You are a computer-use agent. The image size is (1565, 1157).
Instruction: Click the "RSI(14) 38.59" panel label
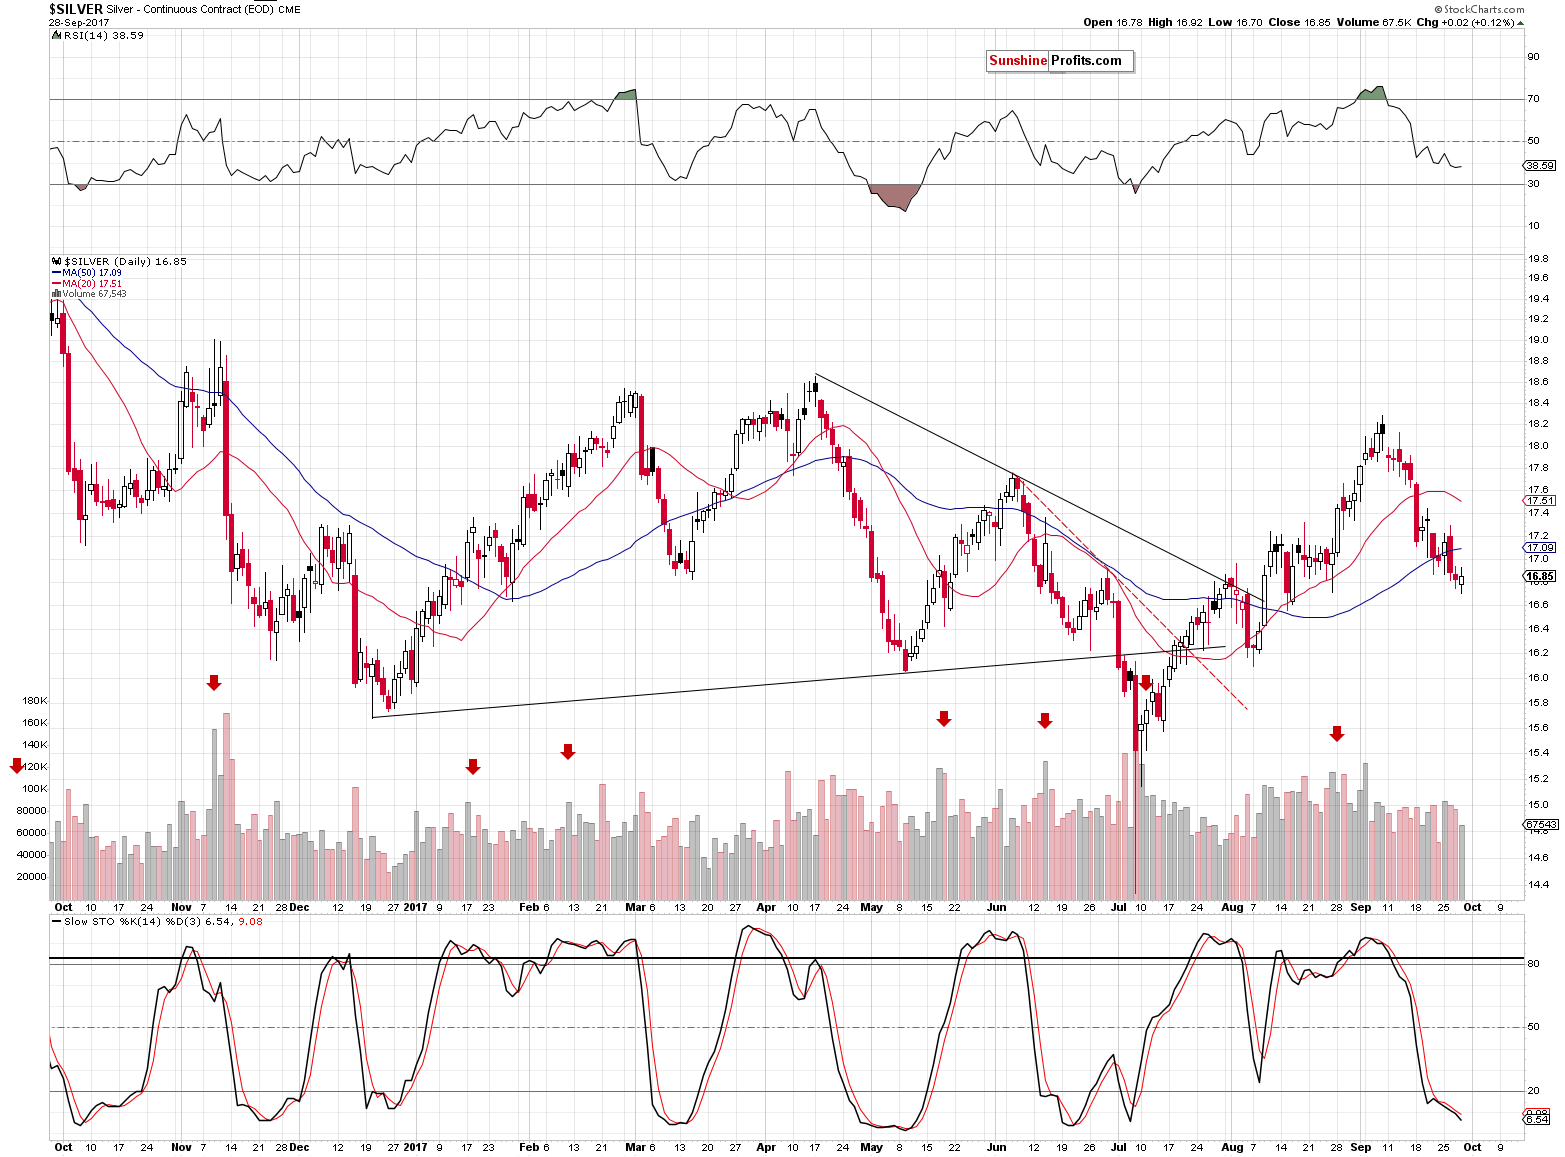[x=104, y=35]
